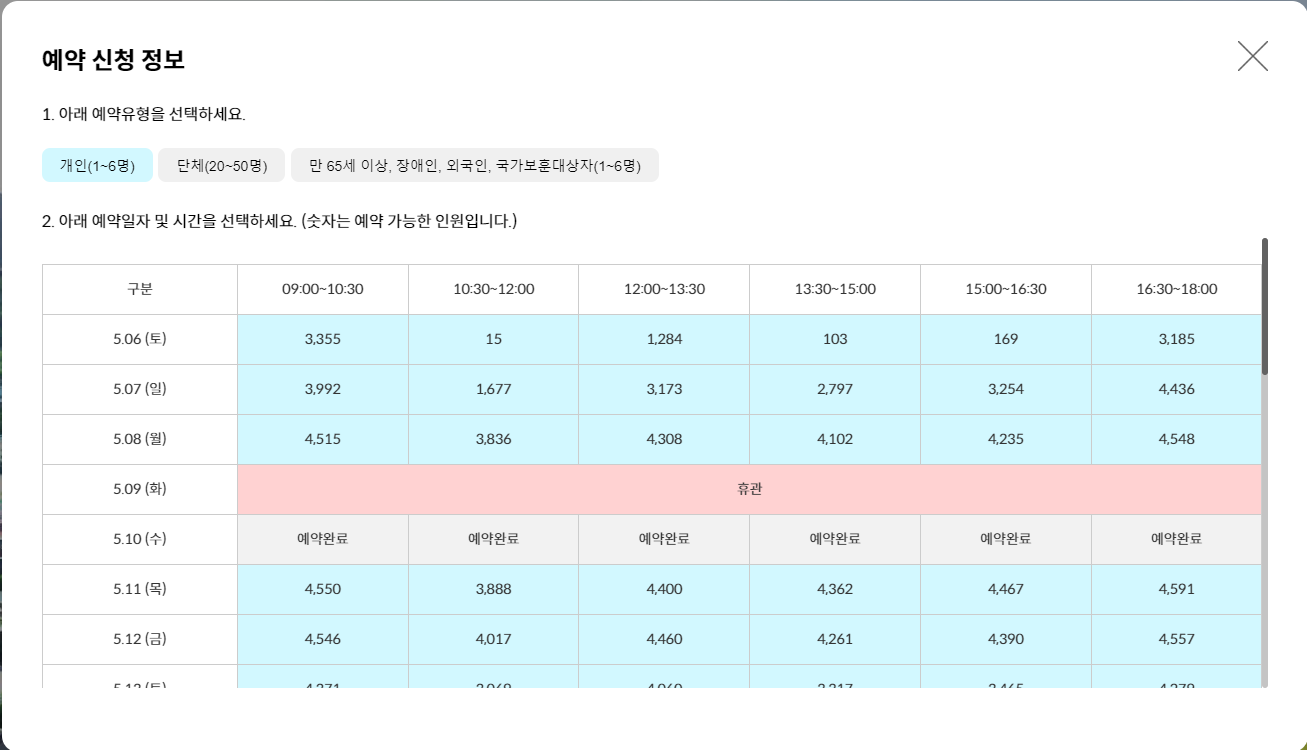Select the 4,546 slot under 09:00~10:30
The image size is (1307, 750).
pyautogui.click(x=322, y=638)
